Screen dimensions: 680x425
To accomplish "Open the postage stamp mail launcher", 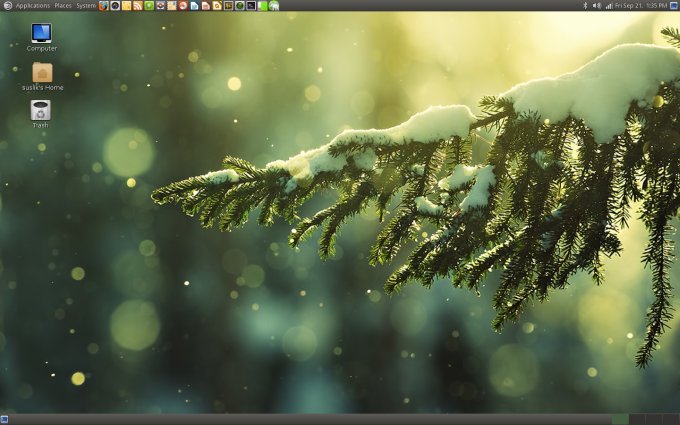I will (x=172, y=6).
